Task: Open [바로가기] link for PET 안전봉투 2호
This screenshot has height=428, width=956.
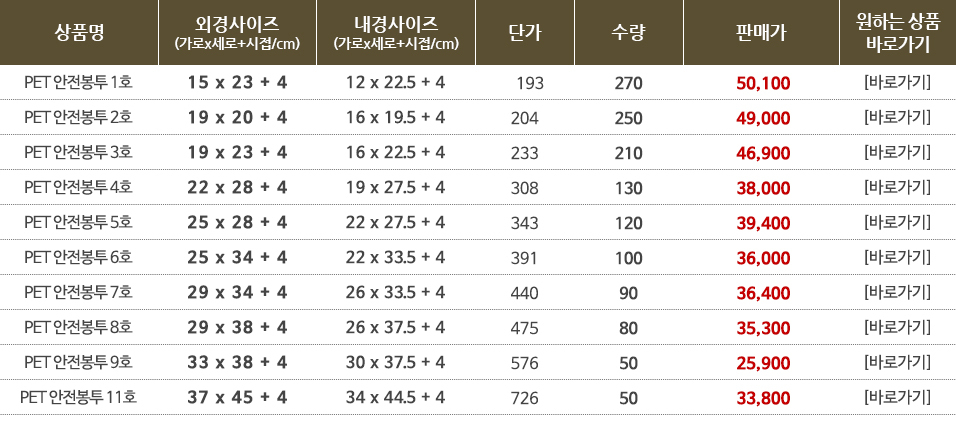Action: point(897,118)
